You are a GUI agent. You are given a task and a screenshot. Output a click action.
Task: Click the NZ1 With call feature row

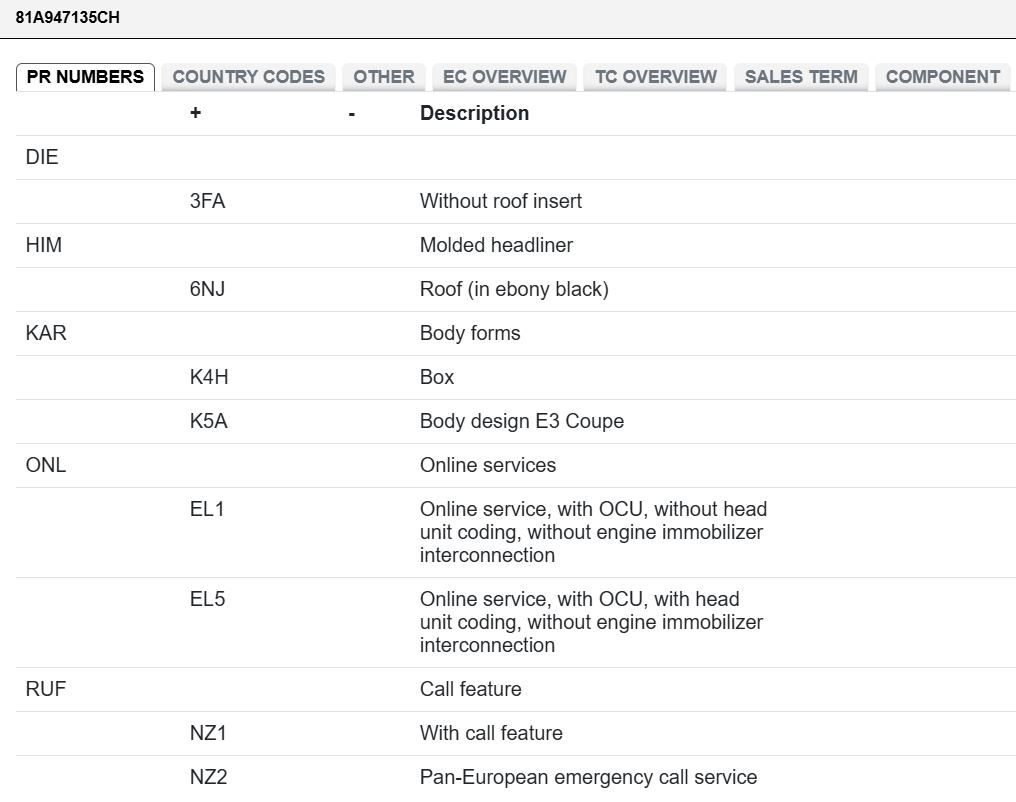[516, 733]
